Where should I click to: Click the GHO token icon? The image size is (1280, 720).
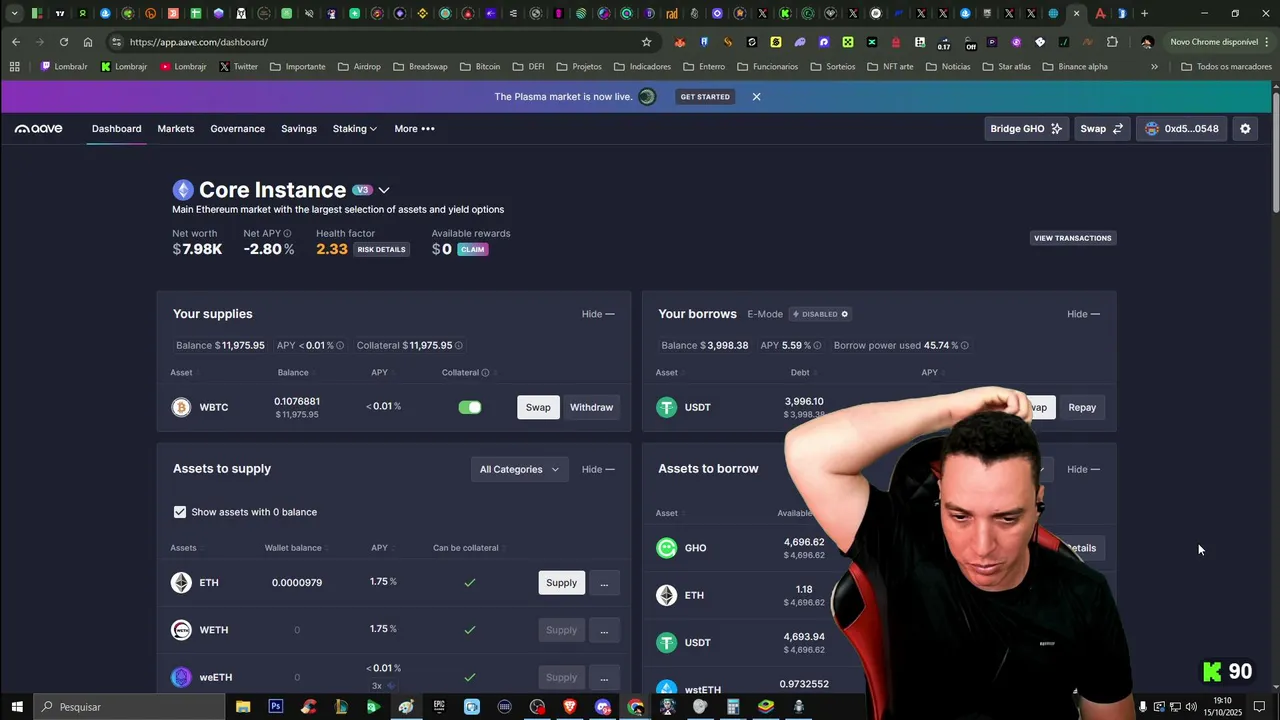click(666, 548)
